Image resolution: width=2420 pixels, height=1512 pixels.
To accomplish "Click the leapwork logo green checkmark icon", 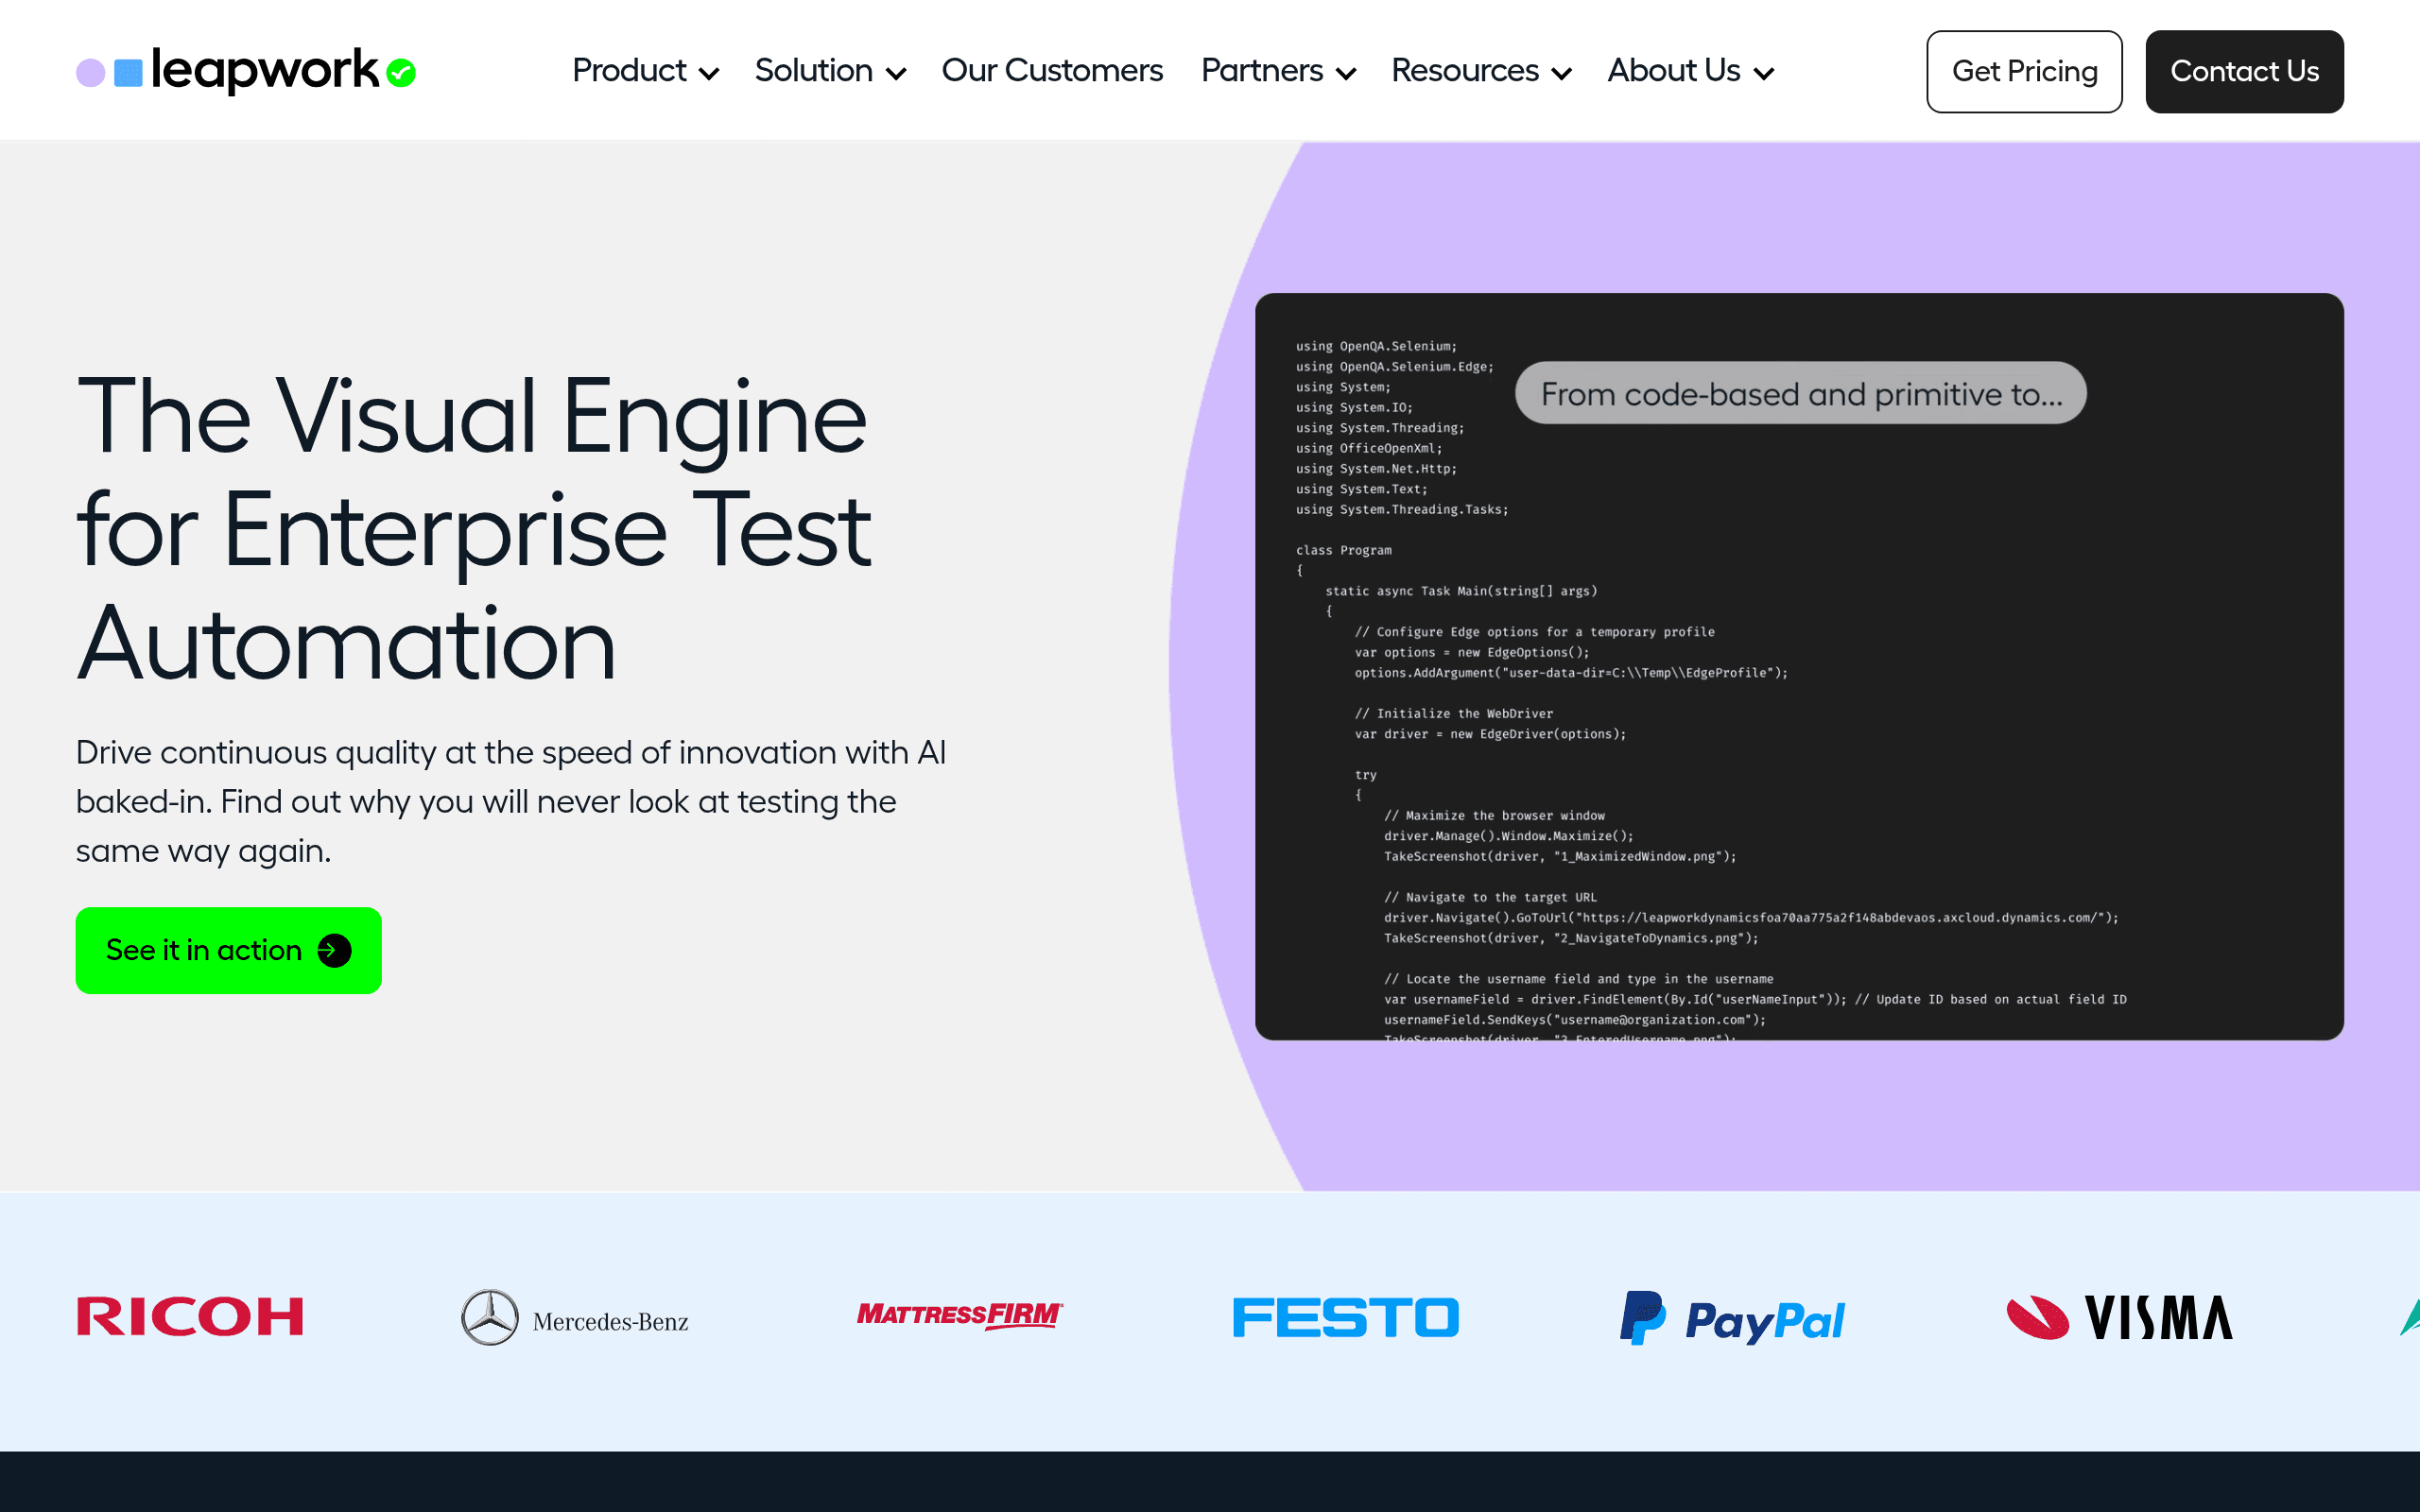I will (x=401, y=73).
